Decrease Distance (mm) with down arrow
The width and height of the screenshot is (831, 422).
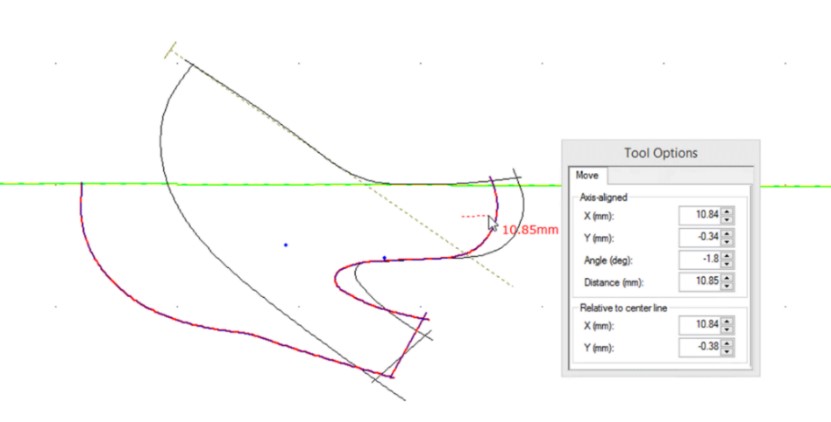727,286
